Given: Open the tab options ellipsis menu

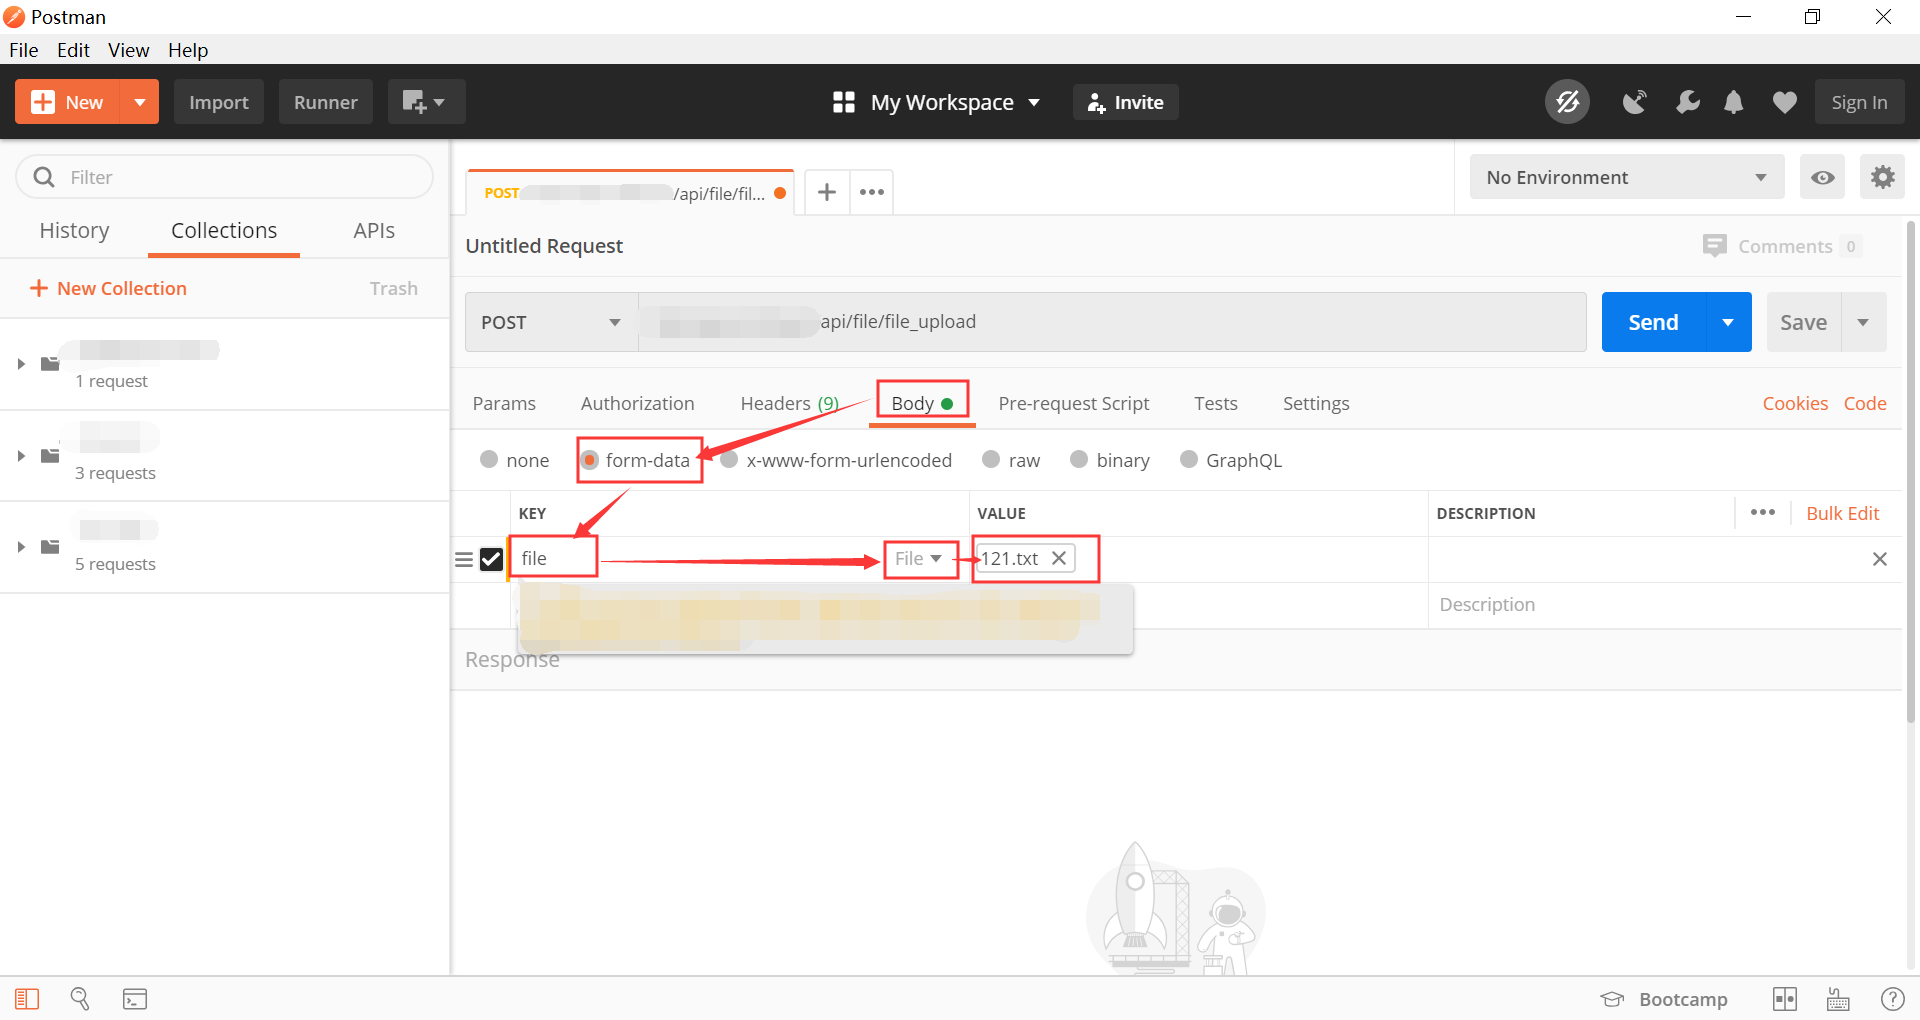Looking at the screenshot, I should (x=872, y=192).
